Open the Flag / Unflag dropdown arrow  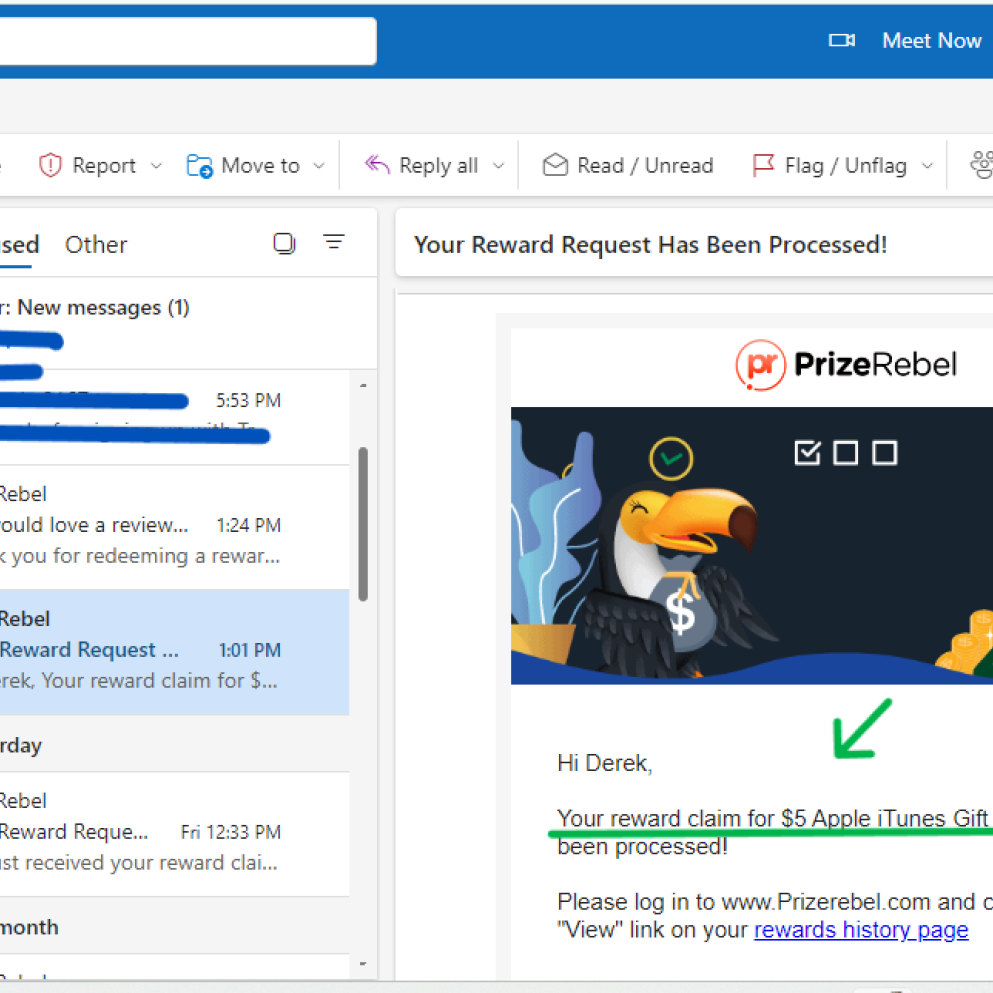pyautogui.click(x=927, y=166)
